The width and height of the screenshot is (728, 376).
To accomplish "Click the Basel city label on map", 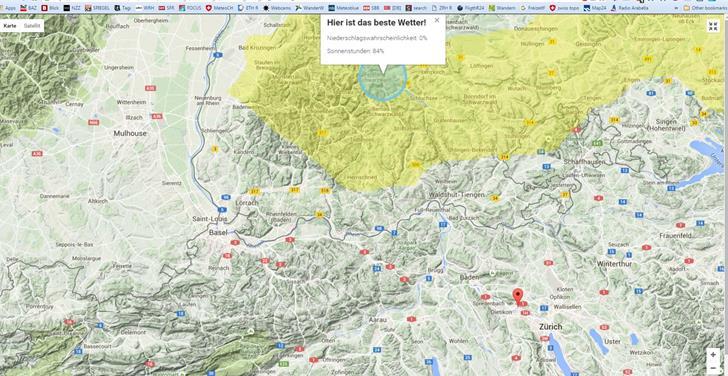I will [x=218, y=232].
